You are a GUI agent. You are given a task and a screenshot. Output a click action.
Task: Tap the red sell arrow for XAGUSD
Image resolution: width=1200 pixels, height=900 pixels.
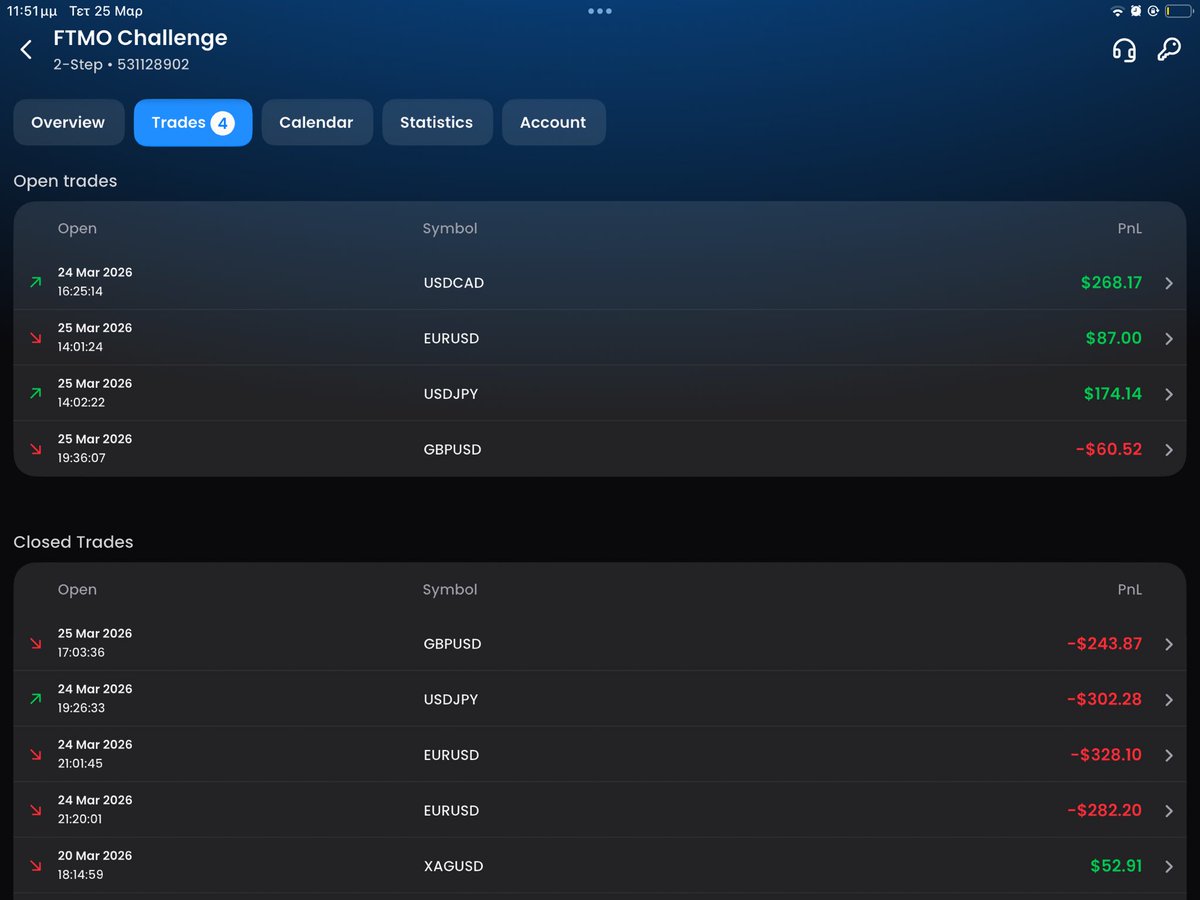point(36,866)
